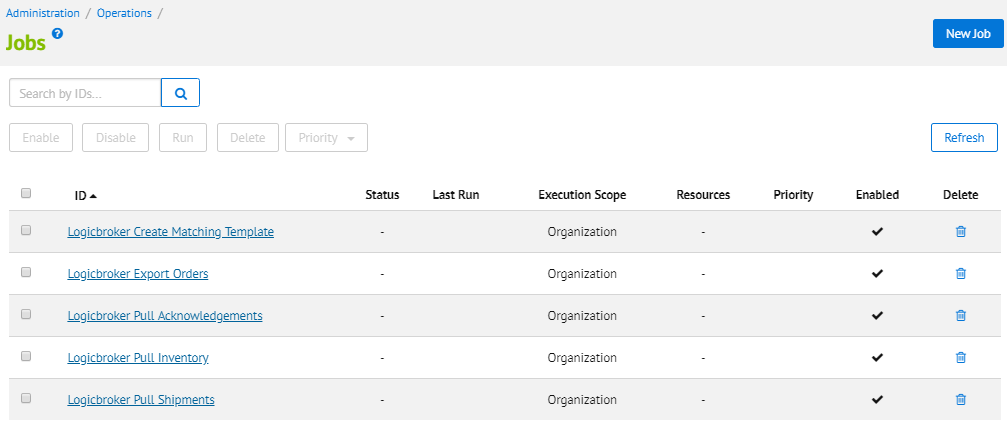Click the ID column sort arrow

[x=93, y=196]
